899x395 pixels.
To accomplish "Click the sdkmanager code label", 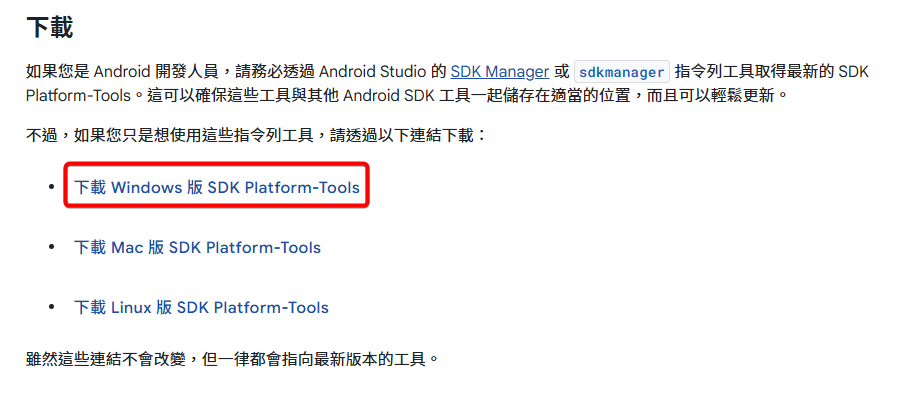I will pos(622,72).
